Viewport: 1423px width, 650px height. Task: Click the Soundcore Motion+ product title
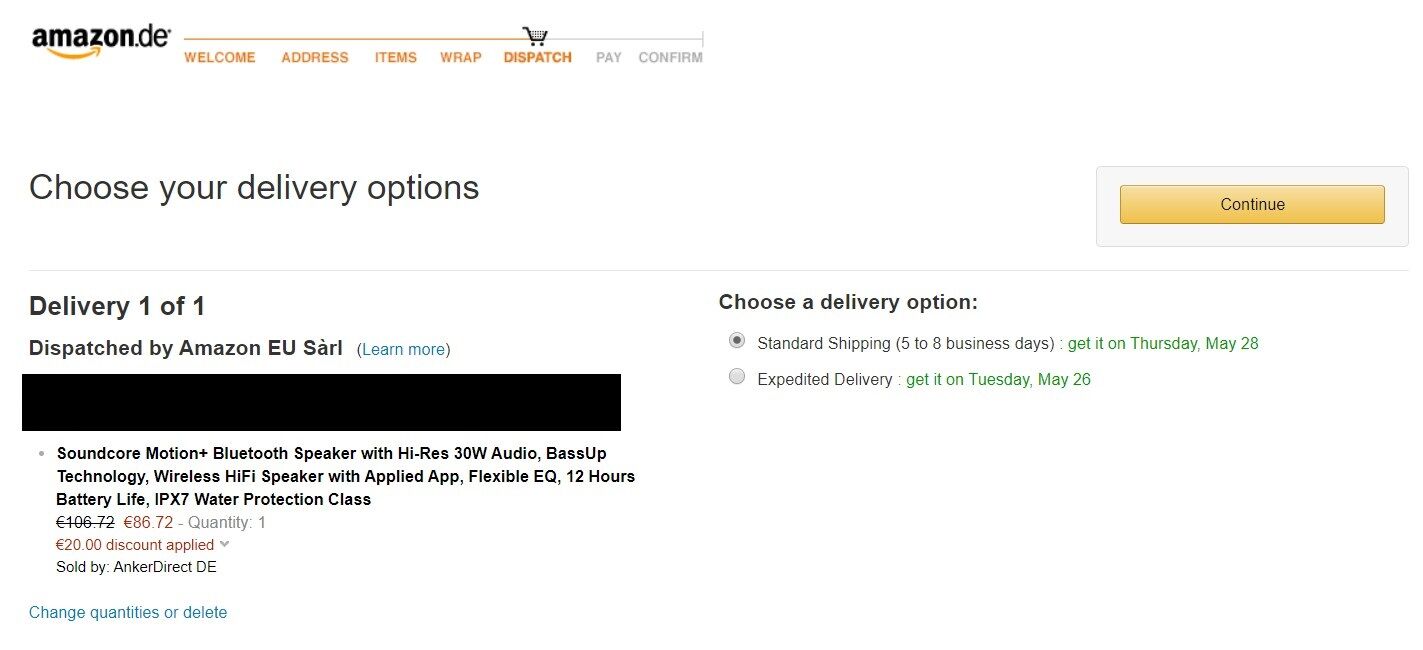coord(346,476)
